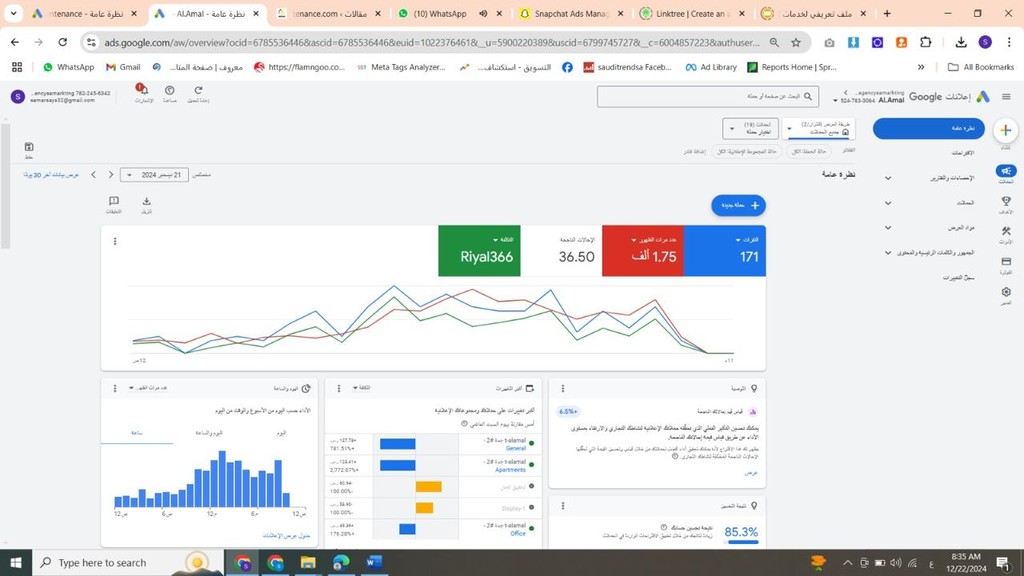This screenshot has height=576, width=1024.
Task: Open the Google Ads hamburger main menu
Action: (x=1006, y=97)
